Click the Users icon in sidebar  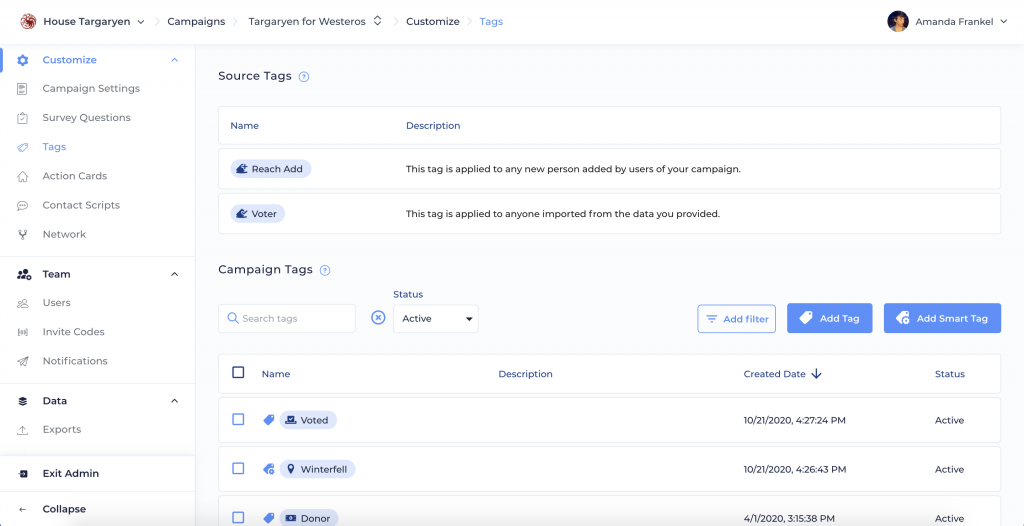[x=23, y=303]
